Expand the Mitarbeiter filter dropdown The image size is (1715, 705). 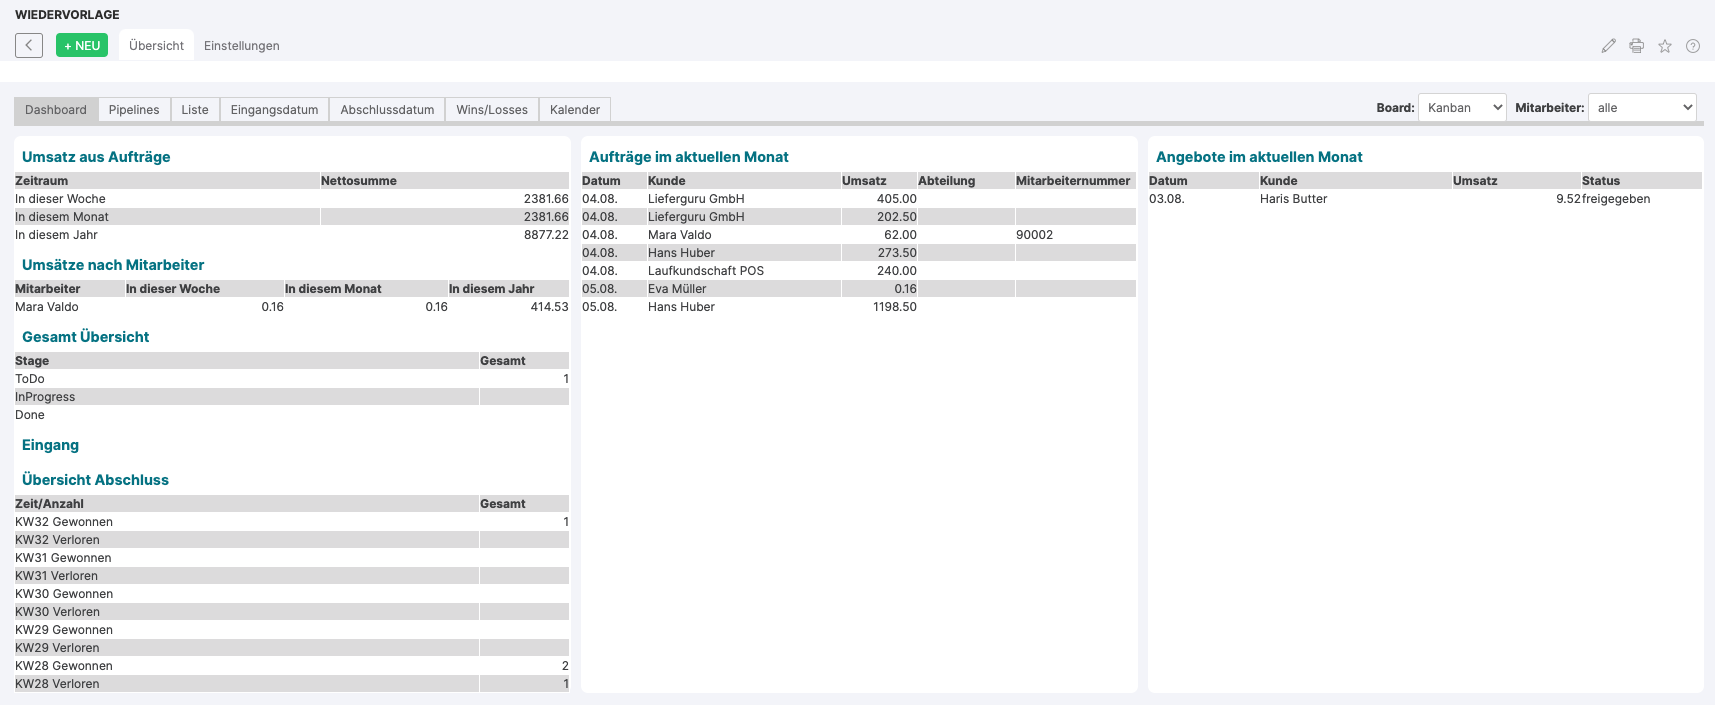[1642, 108]
